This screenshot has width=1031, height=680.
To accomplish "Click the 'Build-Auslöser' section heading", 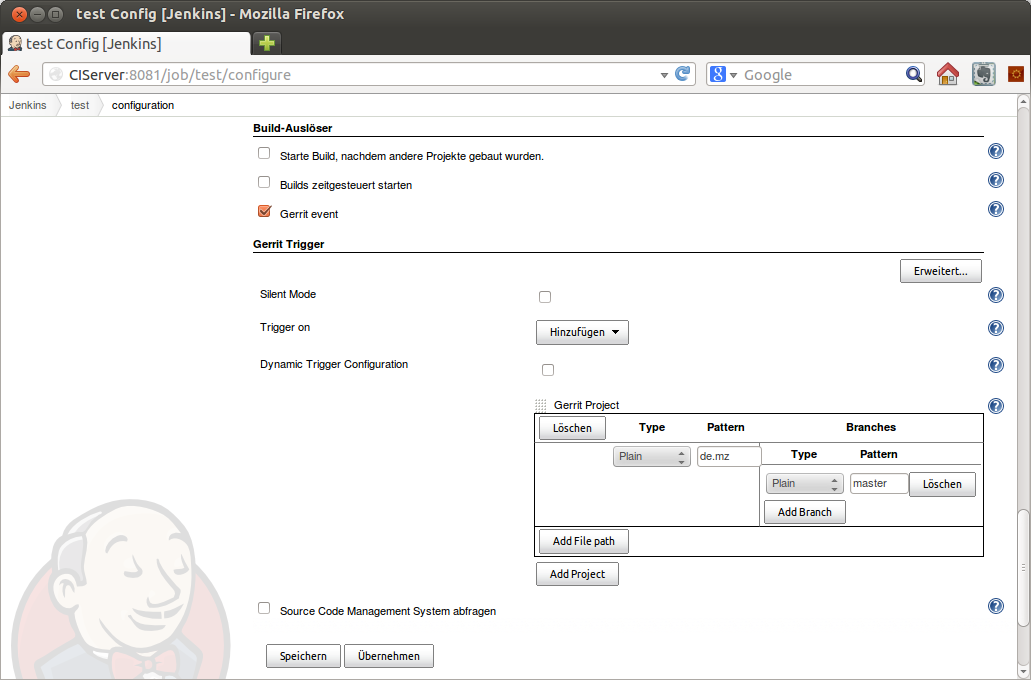I will click(x=293, y=128).
